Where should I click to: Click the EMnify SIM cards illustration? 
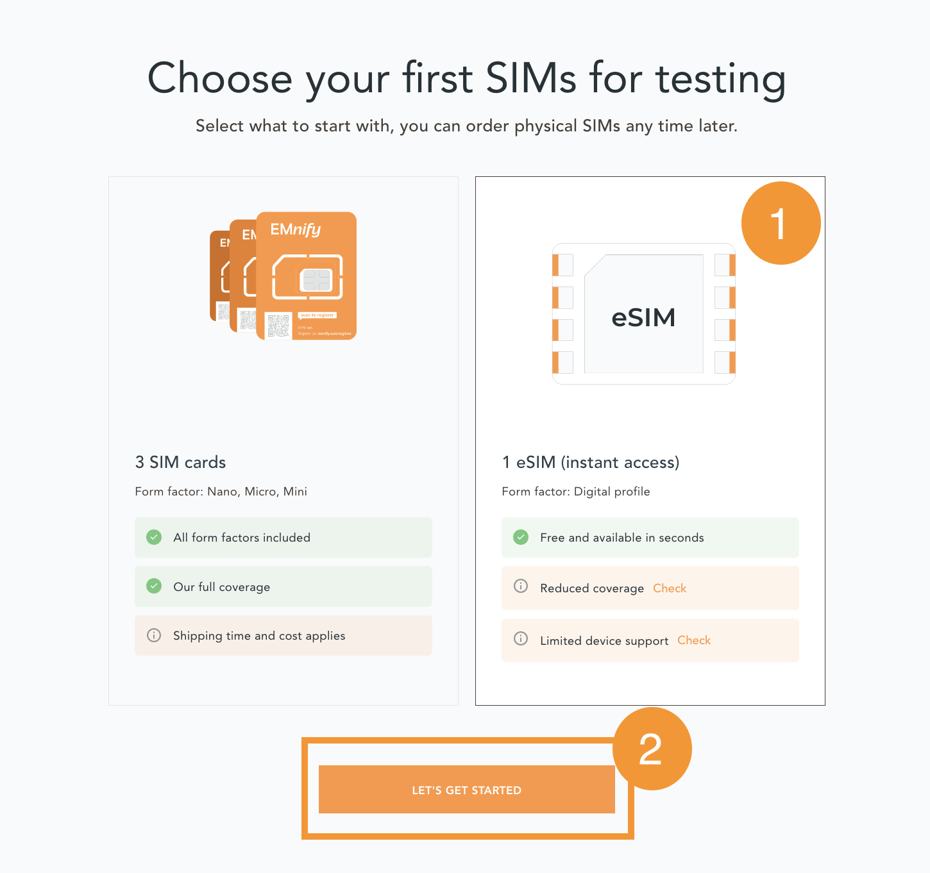coord(283,275)
